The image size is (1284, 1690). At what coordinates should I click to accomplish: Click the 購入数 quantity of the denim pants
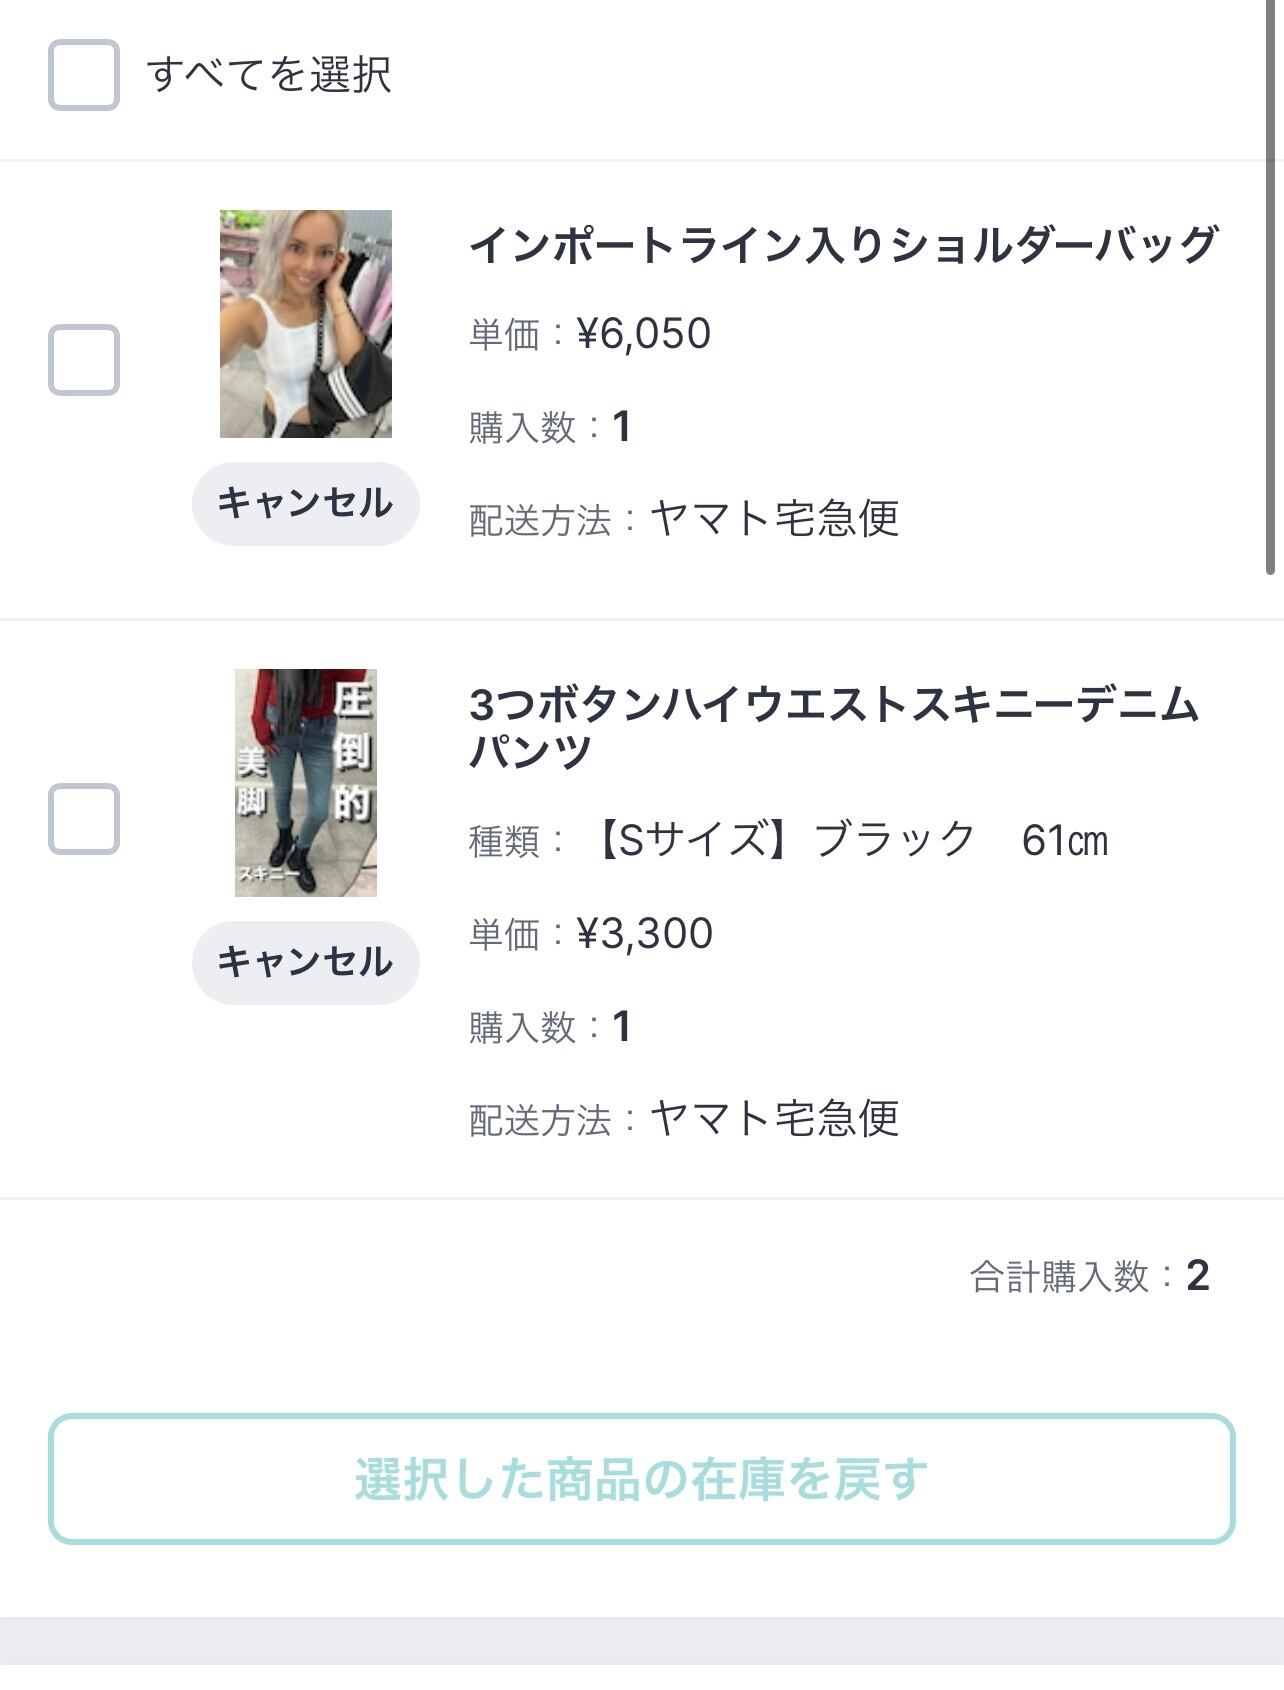click(621, 1027)
